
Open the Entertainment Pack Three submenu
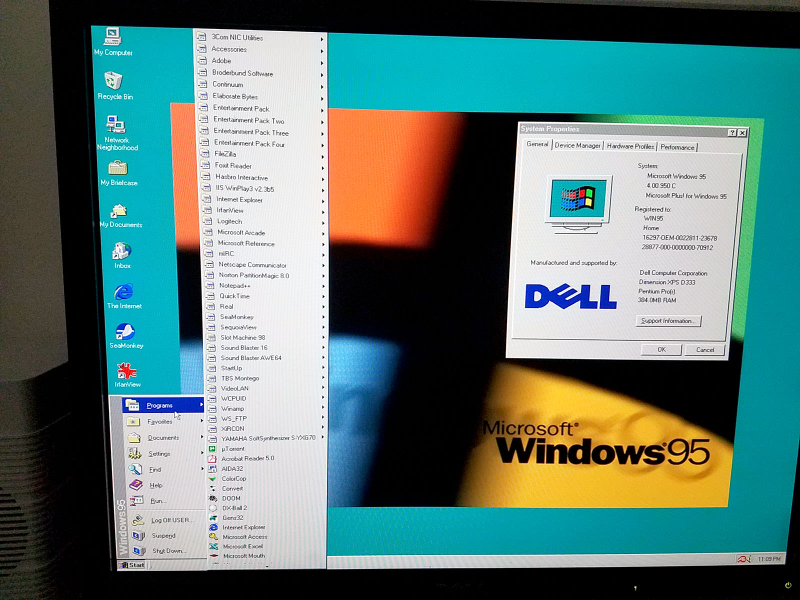tap(262, 133)
